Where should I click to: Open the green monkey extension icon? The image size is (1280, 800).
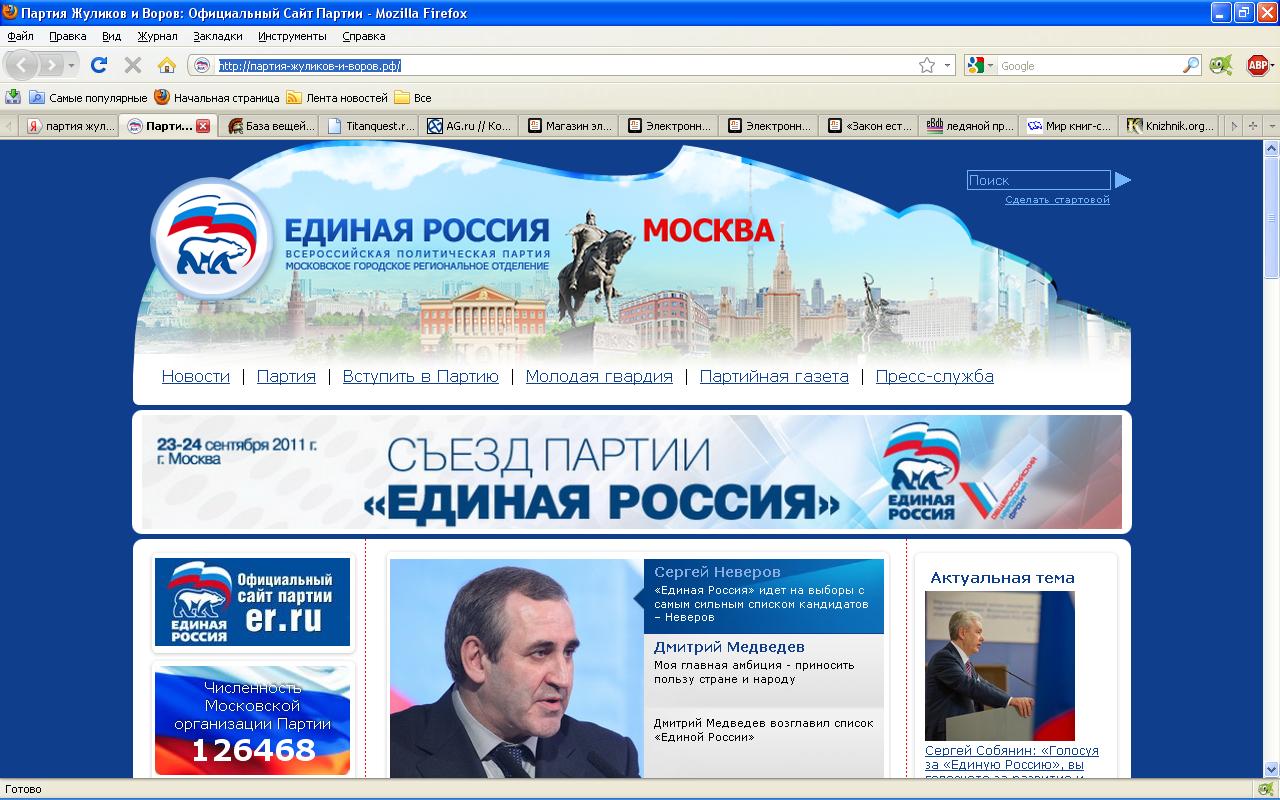(x=1220, y=66)
